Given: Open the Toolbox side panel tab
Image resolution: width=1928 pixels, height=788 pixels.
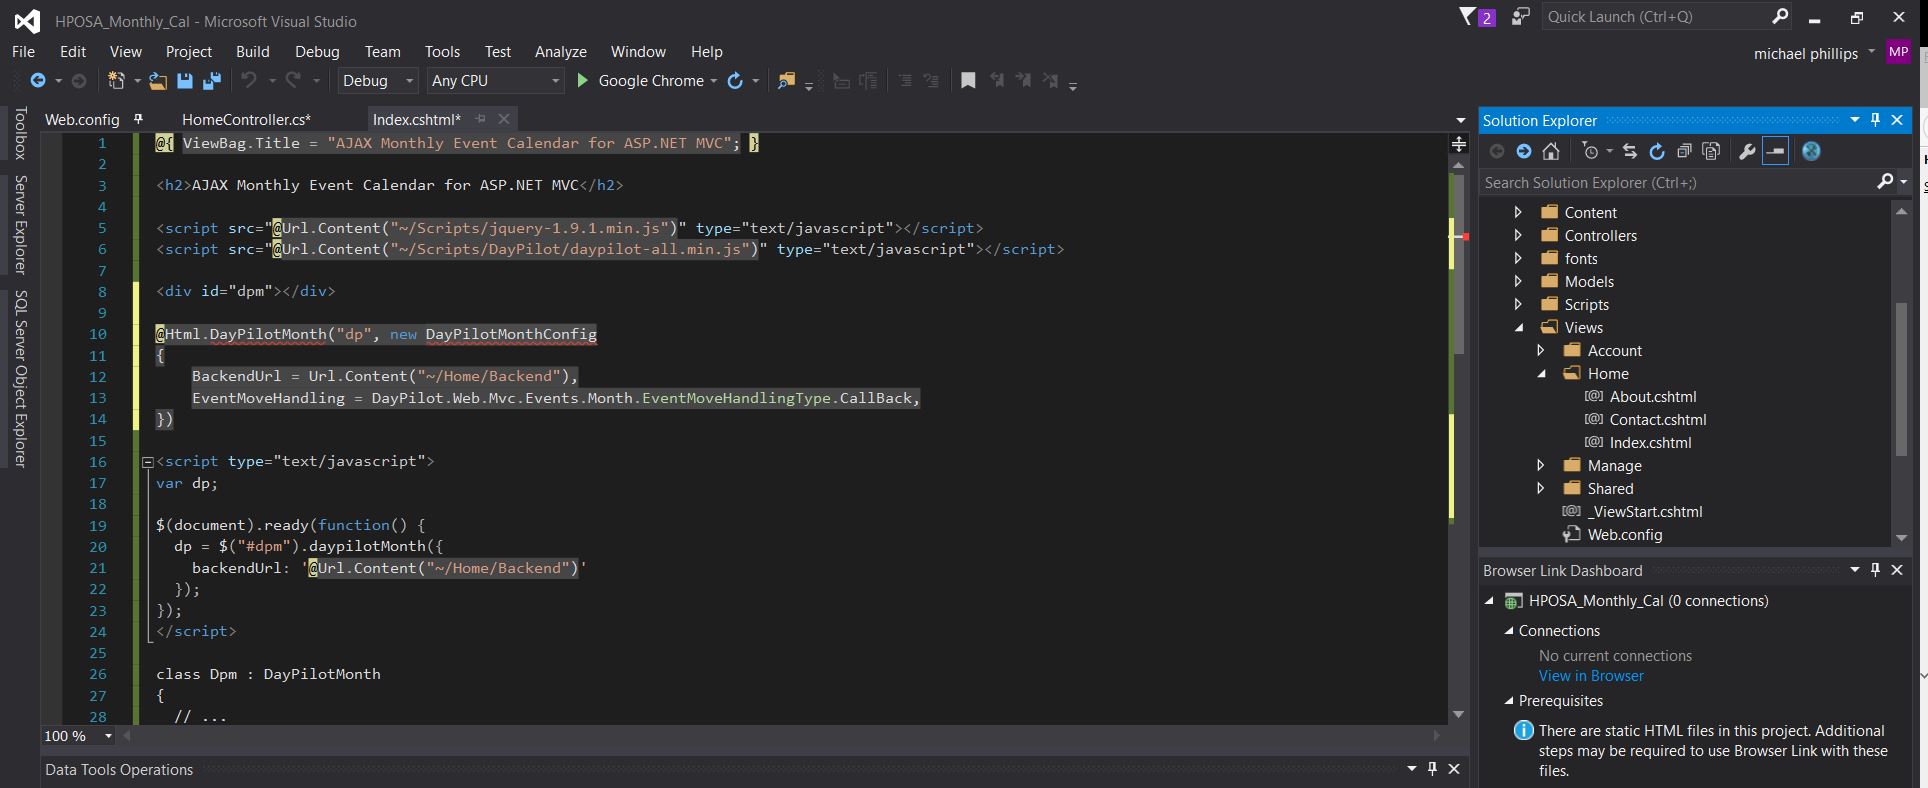Looking at the screenshot, I should pos(19,133).
